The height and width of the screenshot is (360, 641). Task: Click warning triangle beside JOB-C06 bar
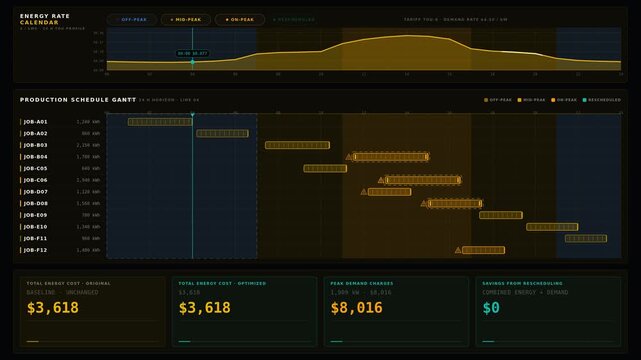(x=381, y=180)
